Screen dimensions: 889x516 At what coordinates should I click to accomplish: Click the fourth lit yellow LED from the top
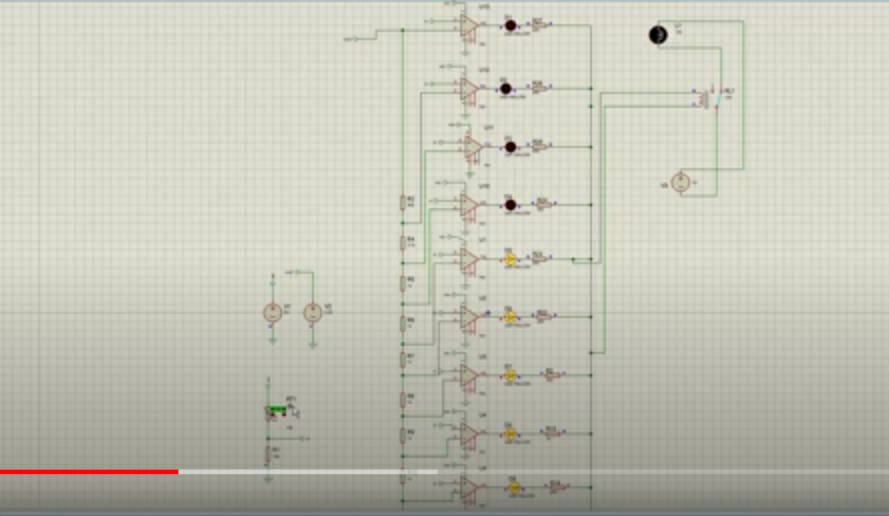tap(510, 434)
